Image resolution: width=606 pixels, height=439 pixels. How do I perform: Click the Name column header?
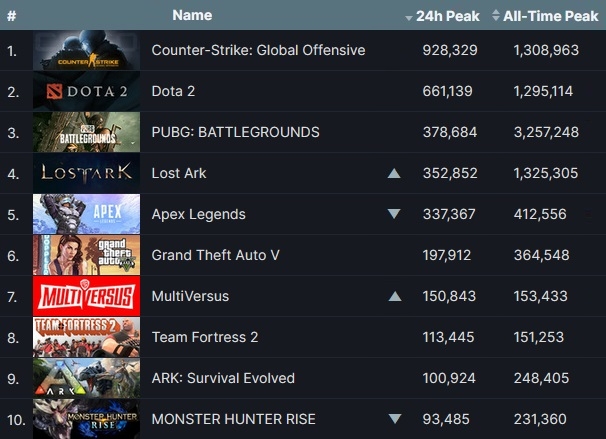point(192,15)
